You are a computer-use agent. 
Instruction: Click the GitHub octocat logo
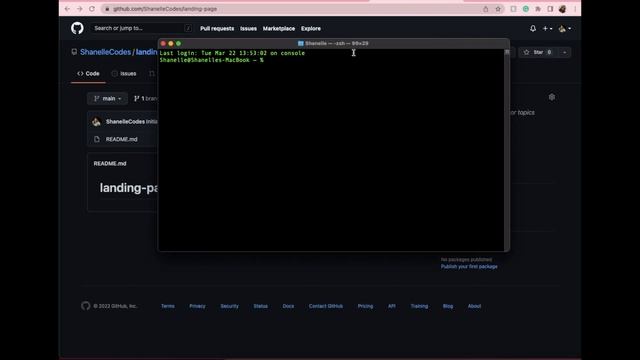click(x=77, y=28)
